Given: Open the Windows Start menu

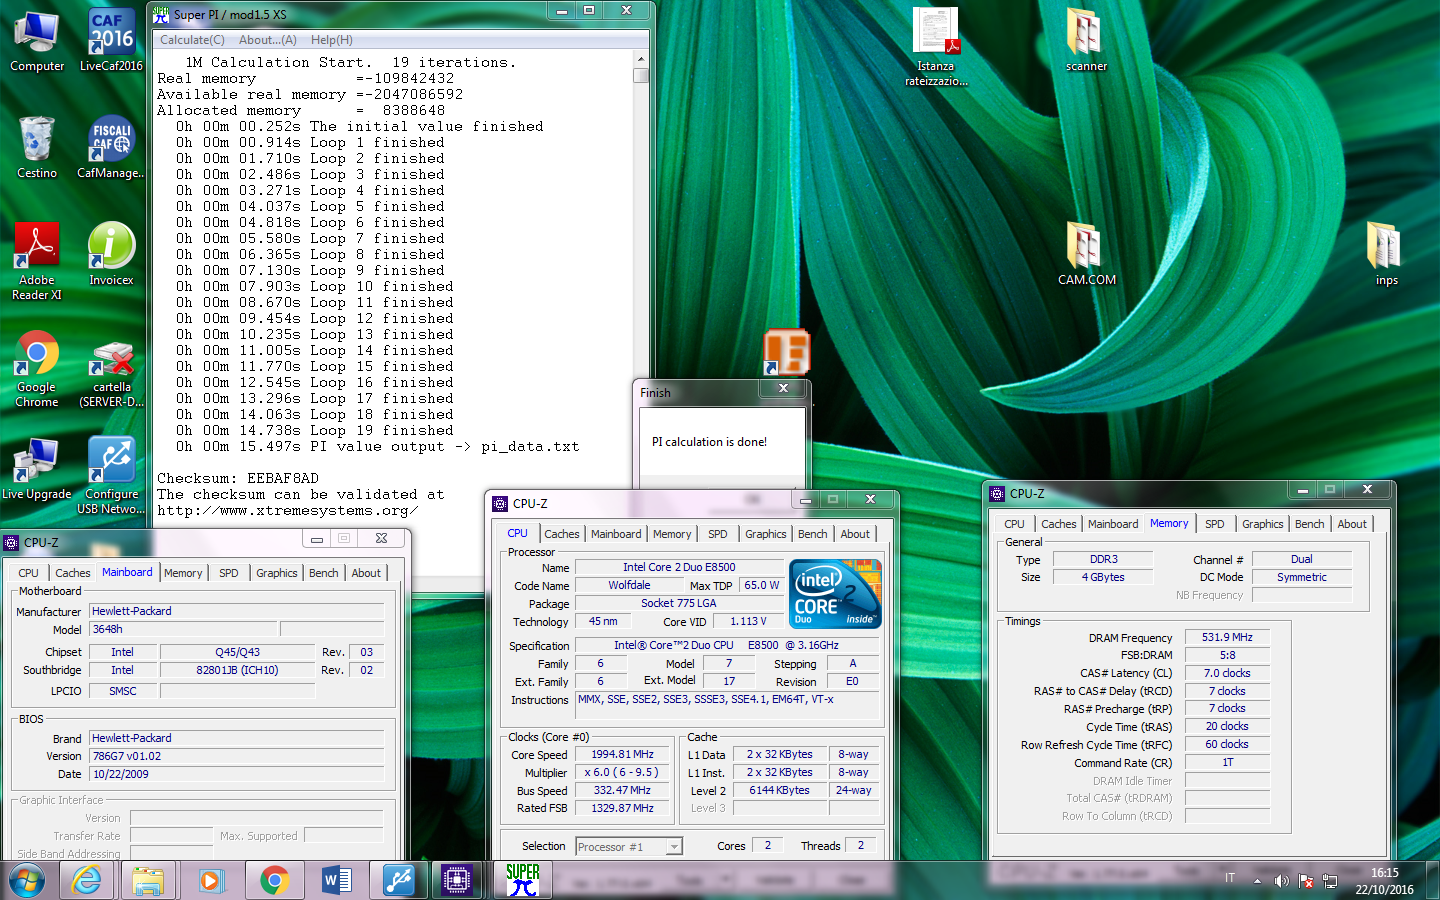Looking at the screenshot, I should pos(27,880).
